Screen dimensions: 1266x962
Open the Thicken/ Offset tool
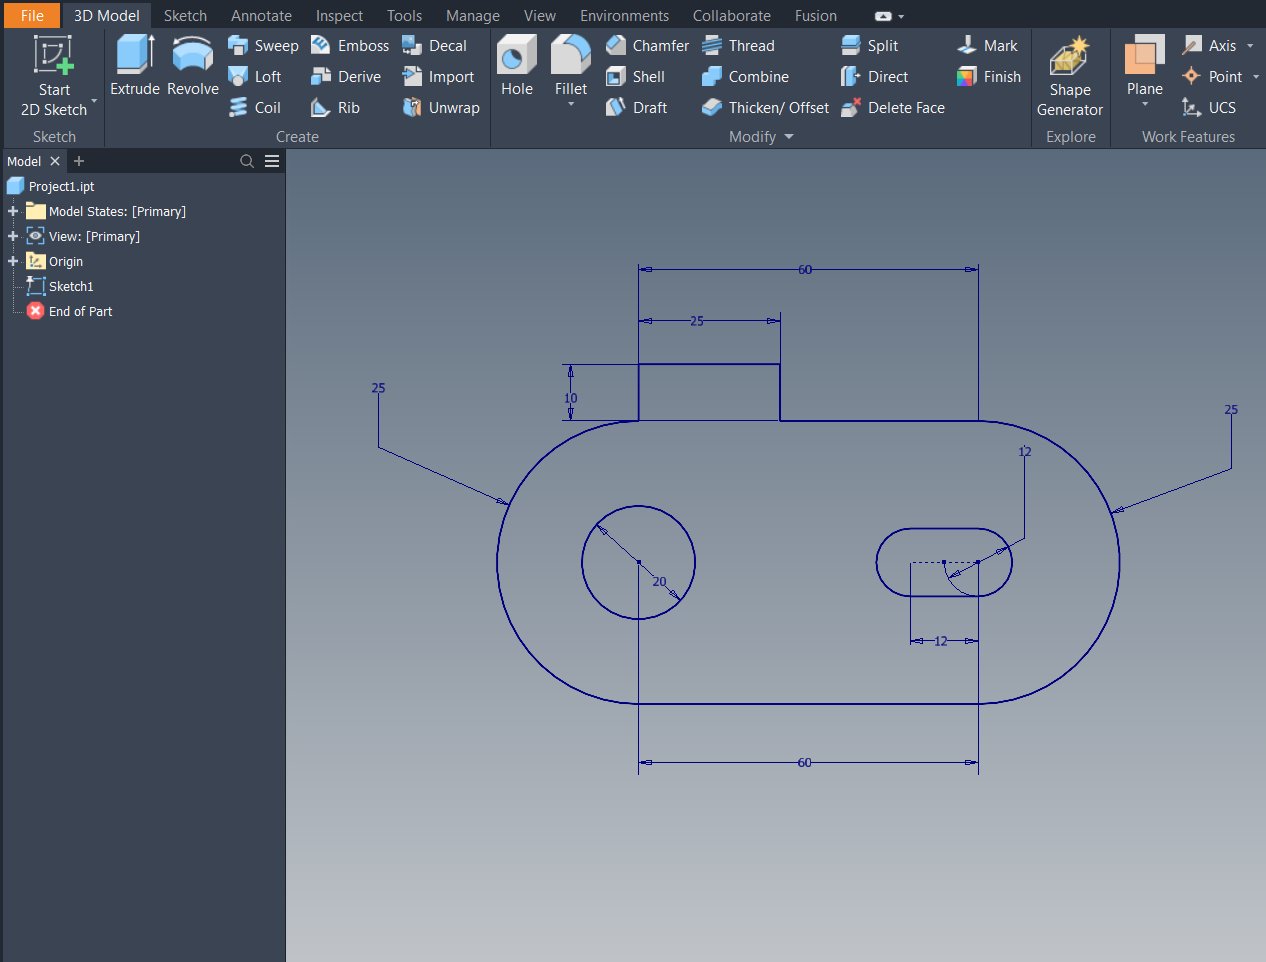click(x=765, y=108)
